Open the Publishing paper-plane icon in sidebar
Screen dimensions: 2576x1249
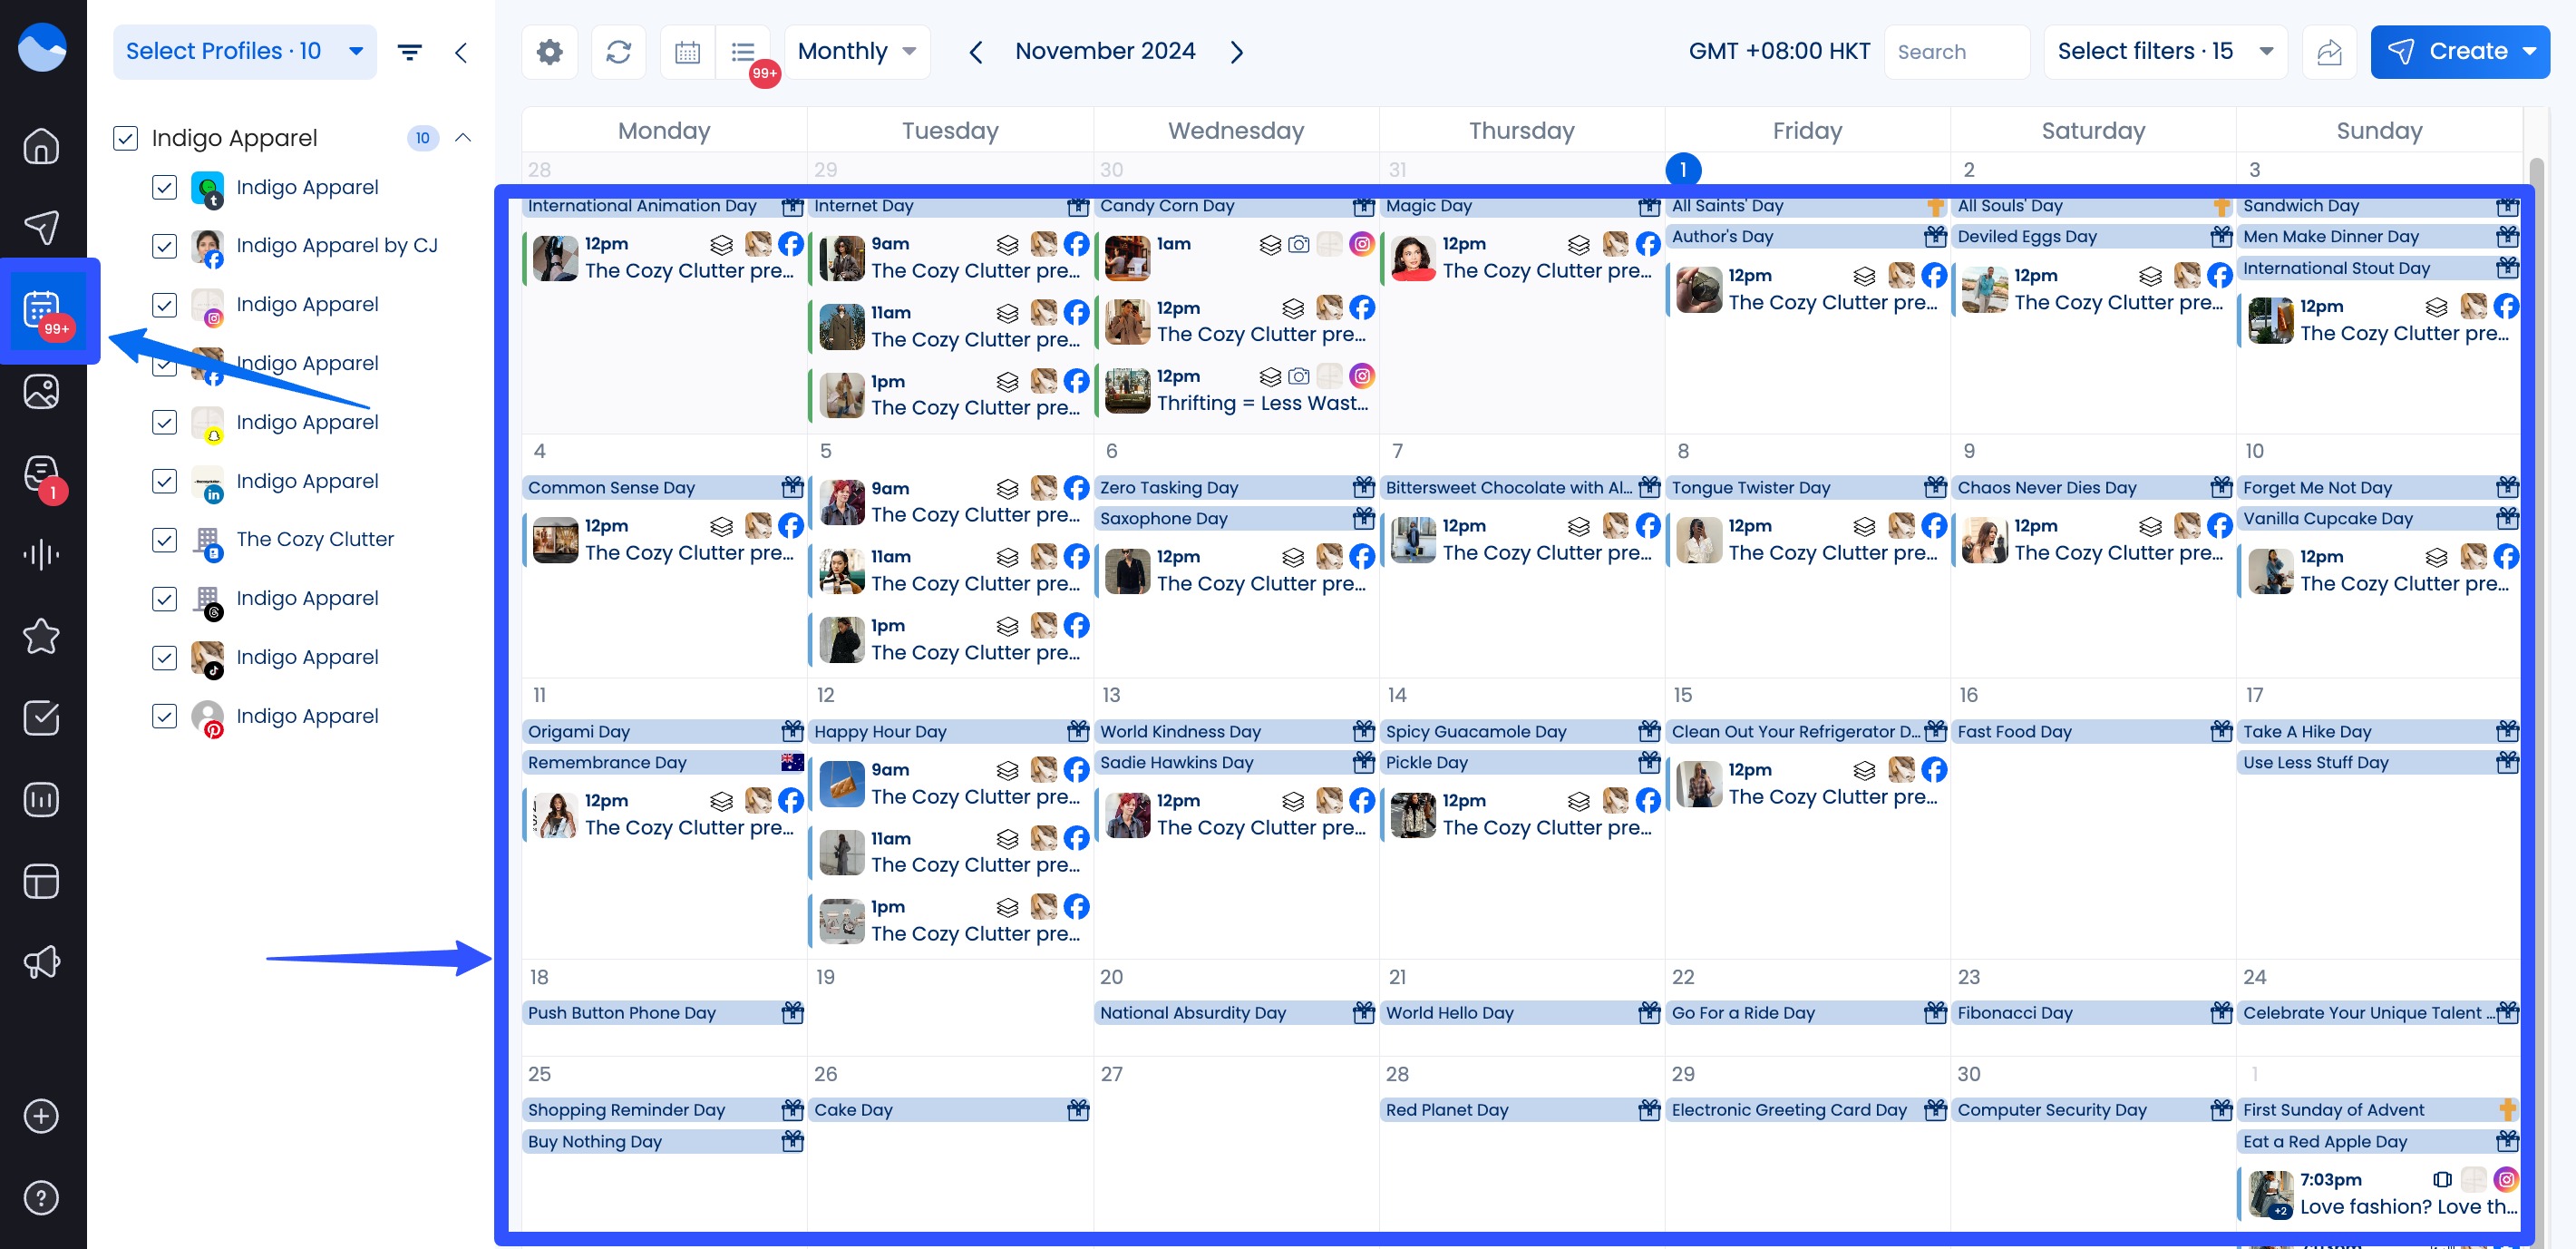point(41,228)
